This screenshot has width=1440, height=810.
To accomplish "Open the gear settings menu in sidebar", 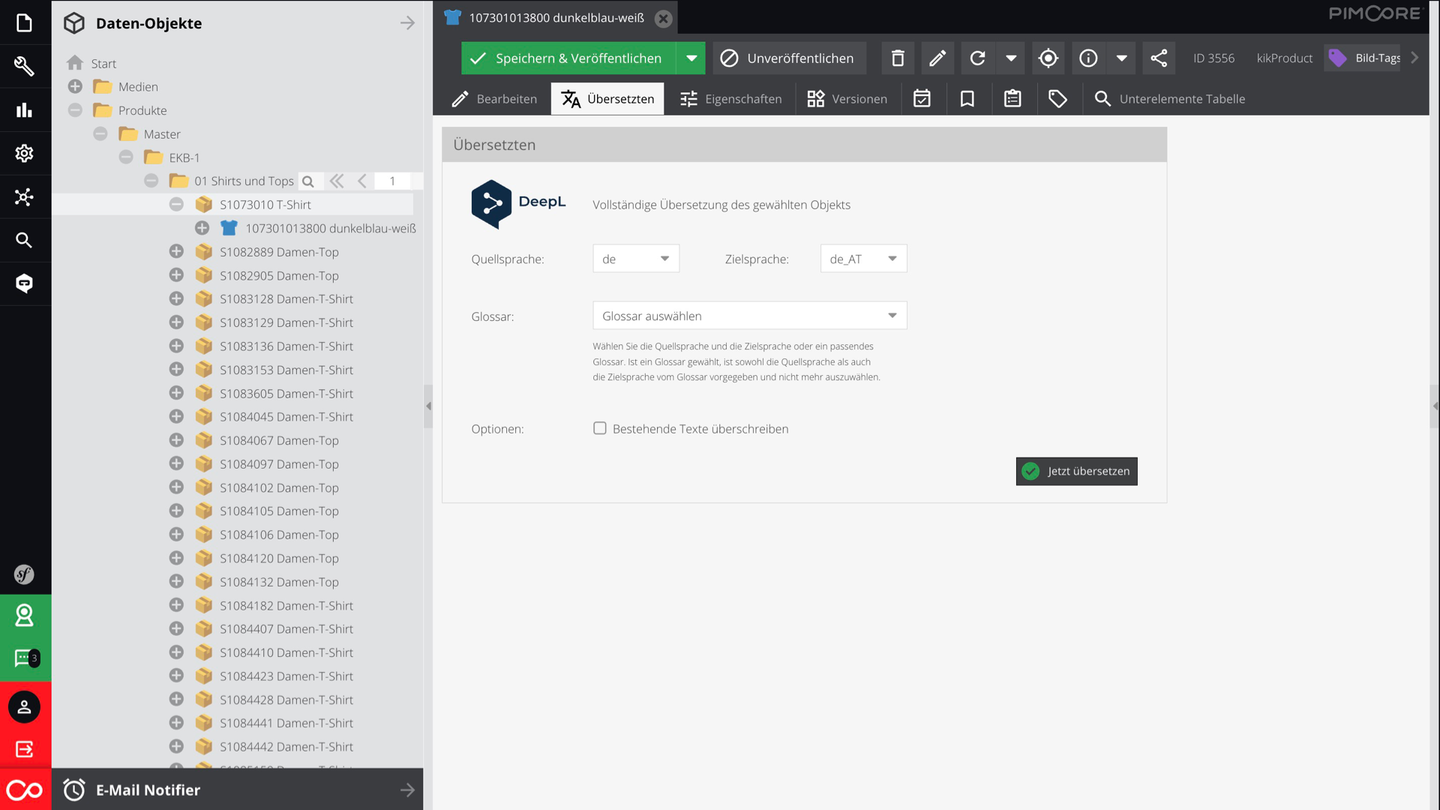I will point(24,153).
